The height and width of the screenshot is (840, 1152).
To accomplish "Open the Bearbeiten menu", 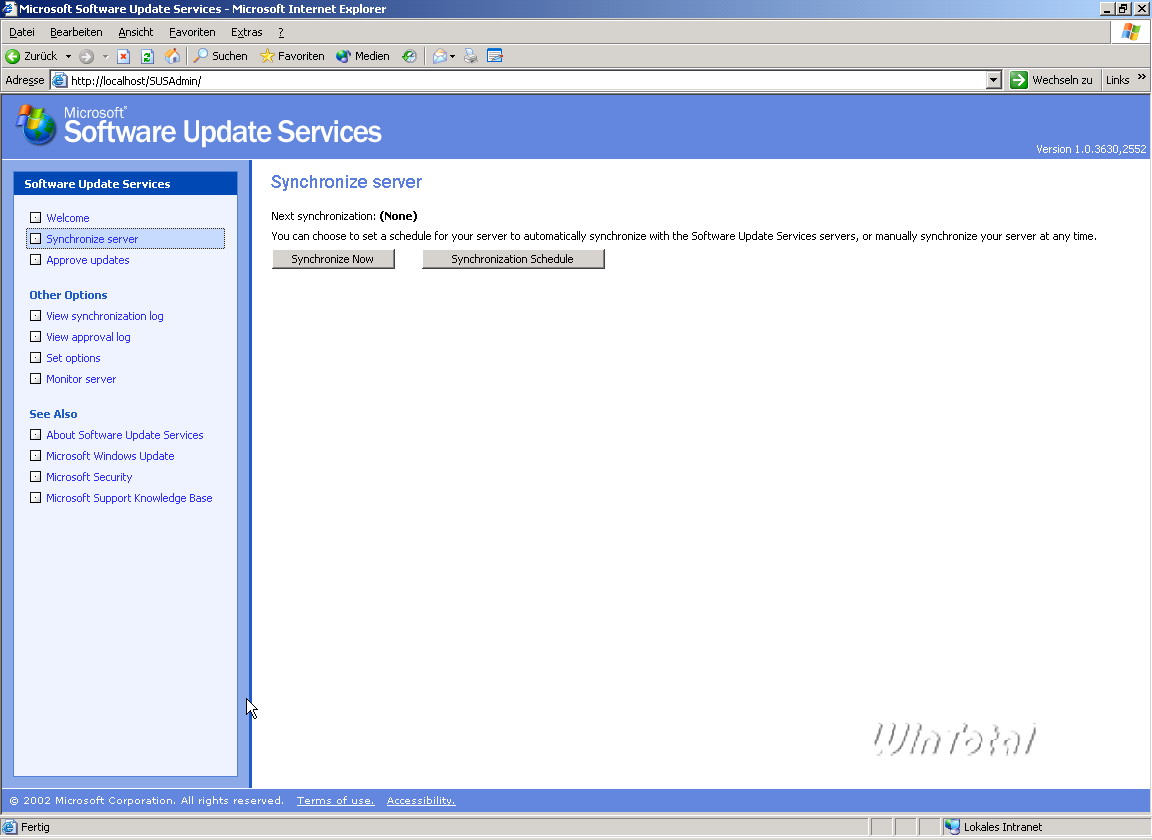I will 76,32.
